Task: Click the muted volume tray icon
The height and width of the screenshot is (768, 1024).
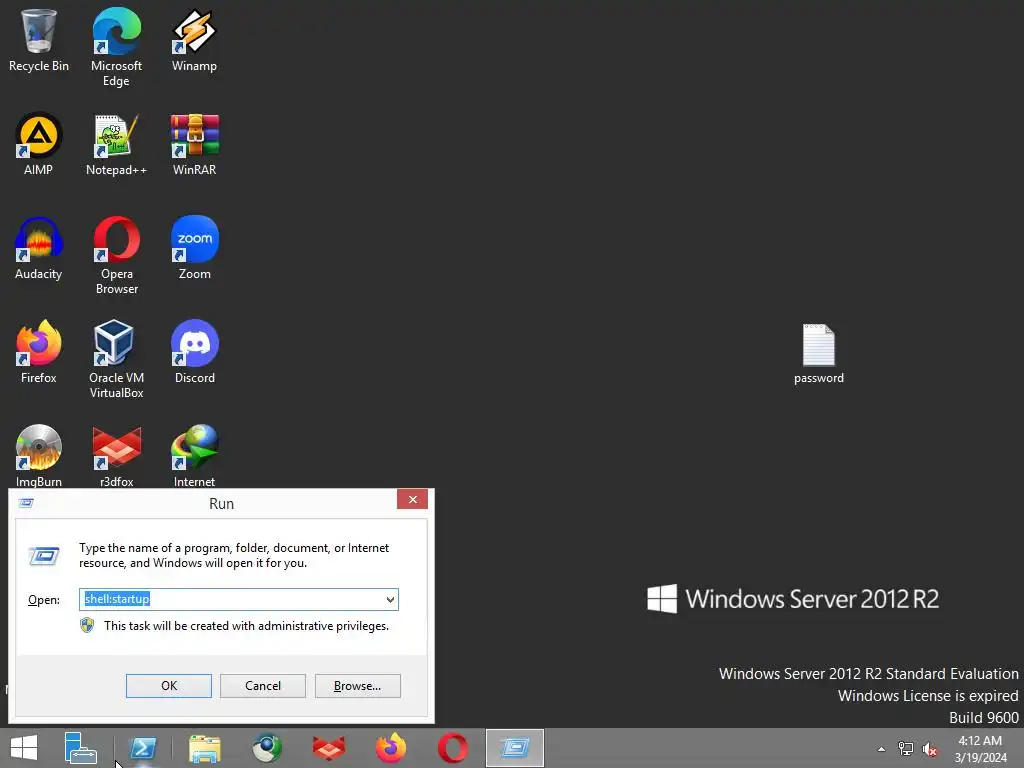Action: pos(930,749)
